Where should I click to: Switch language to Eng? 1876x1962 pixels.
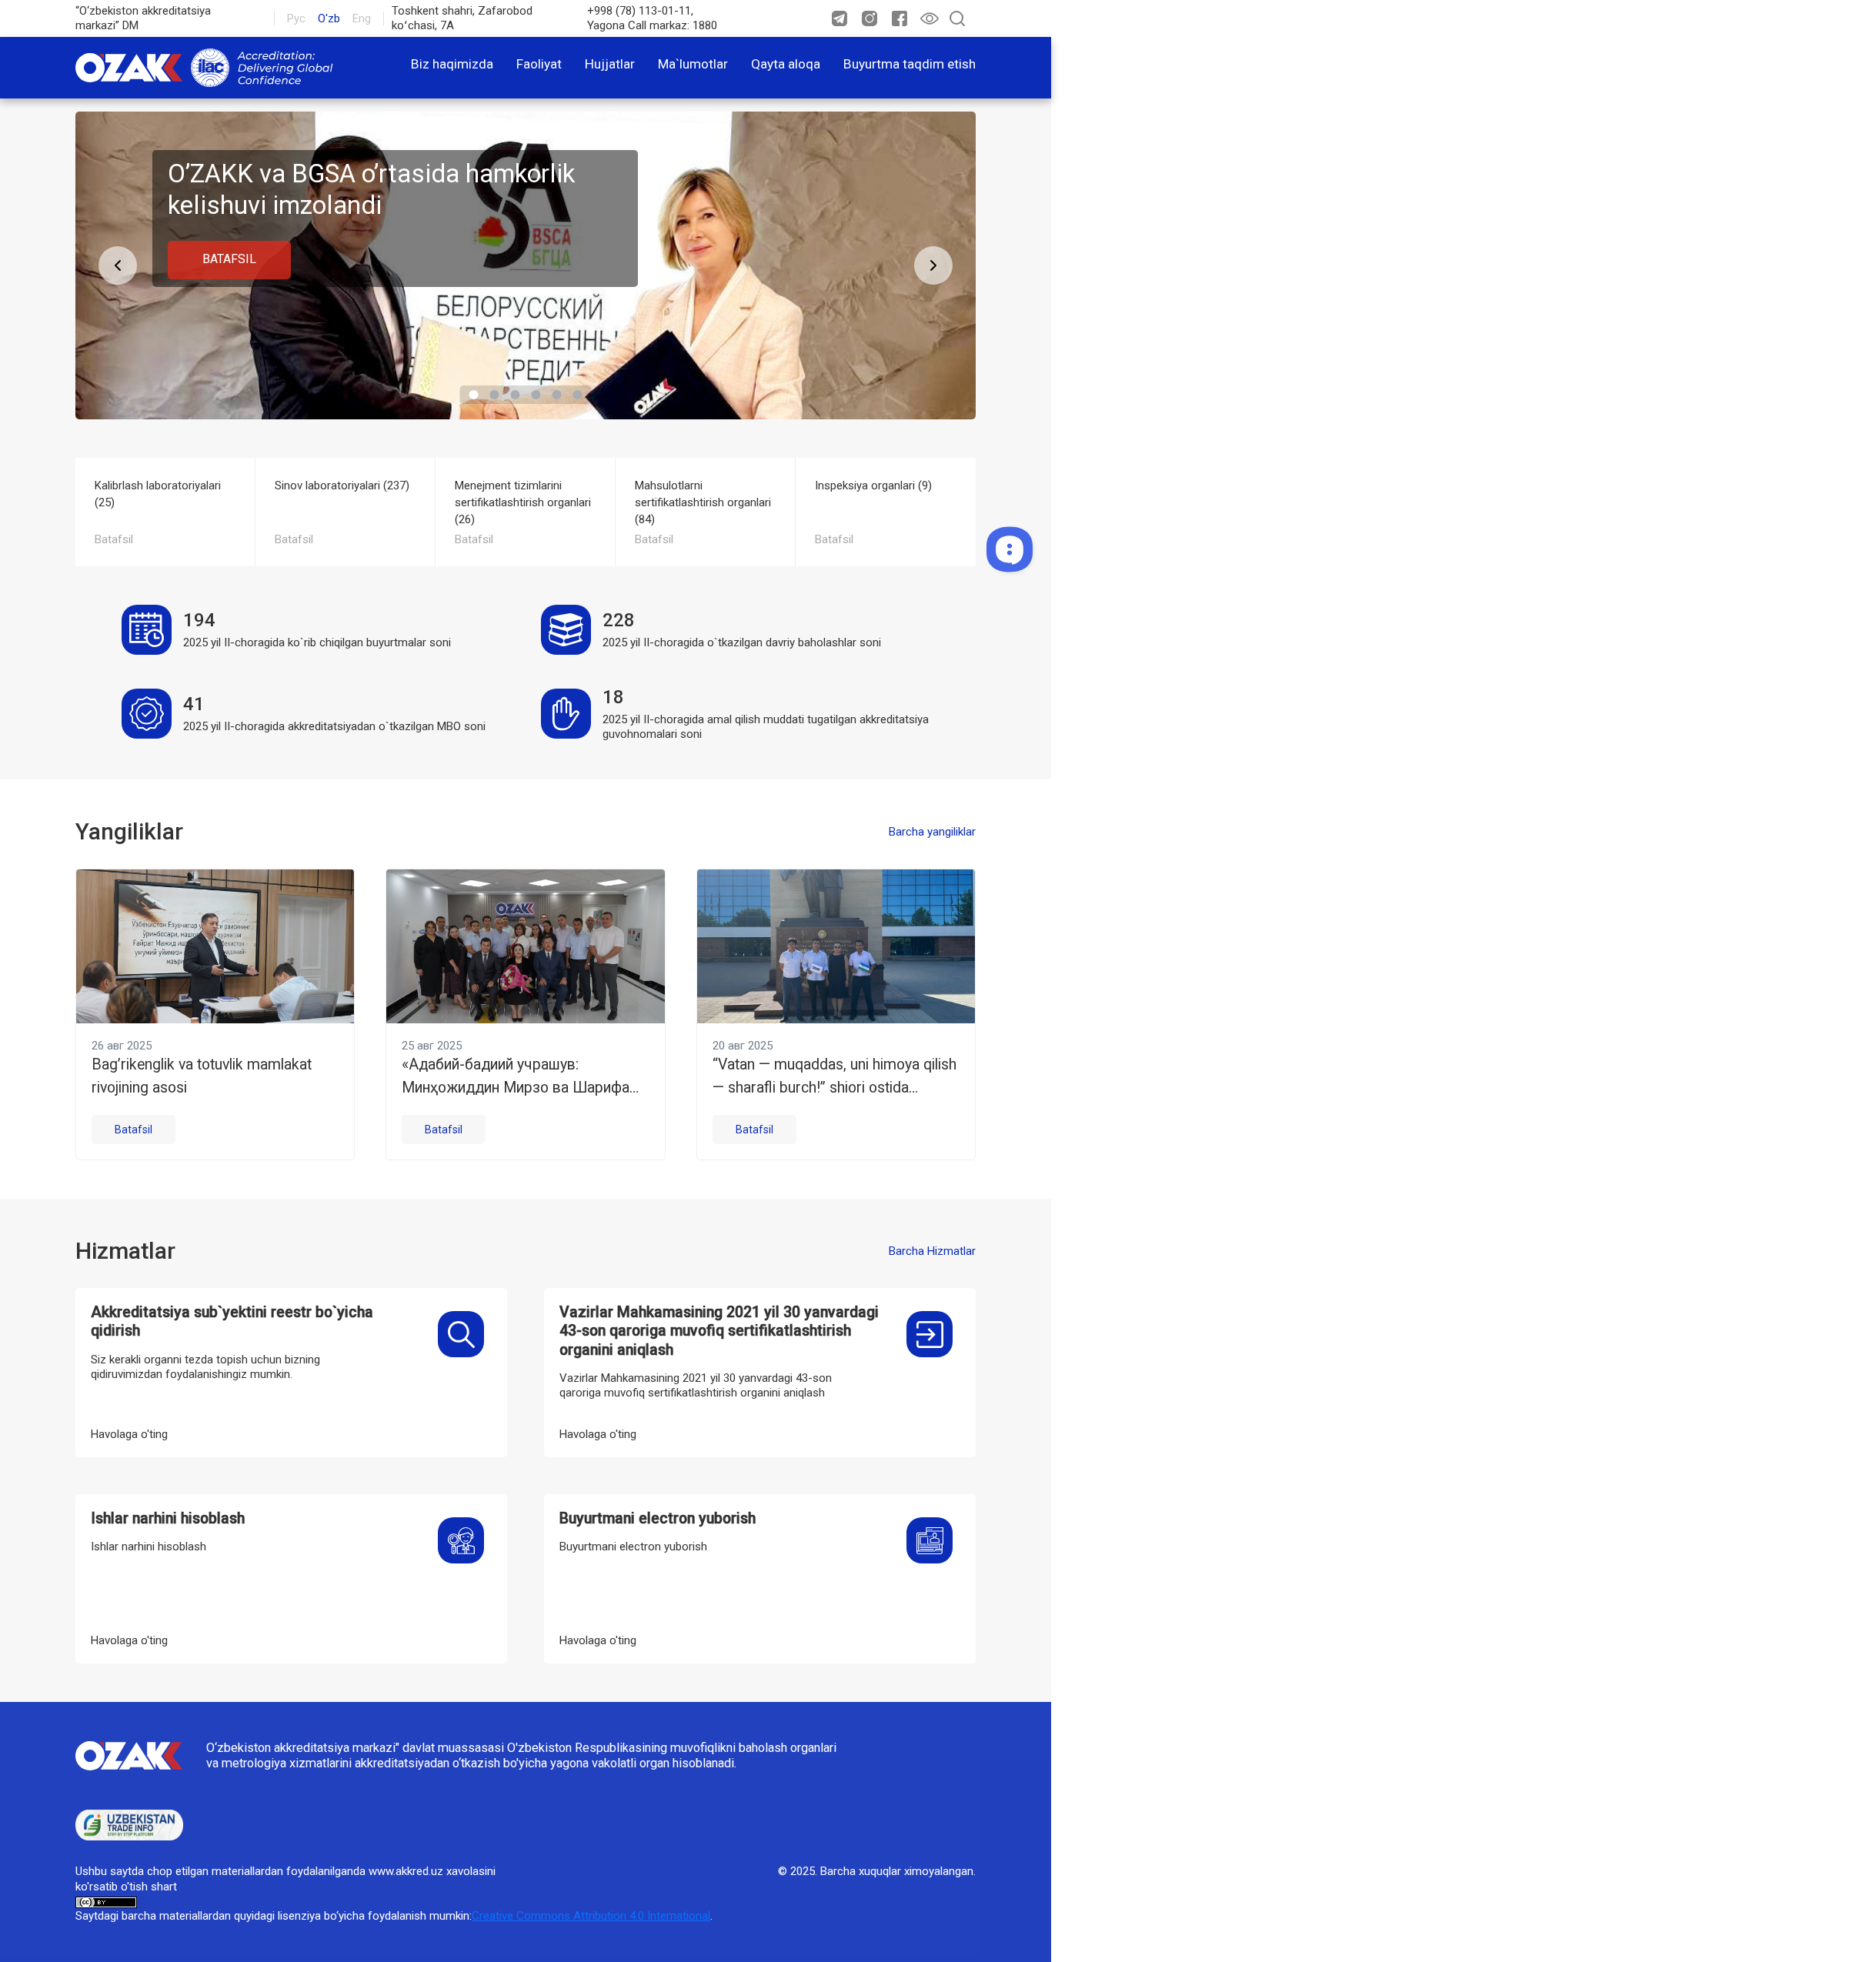coord(361,19)
